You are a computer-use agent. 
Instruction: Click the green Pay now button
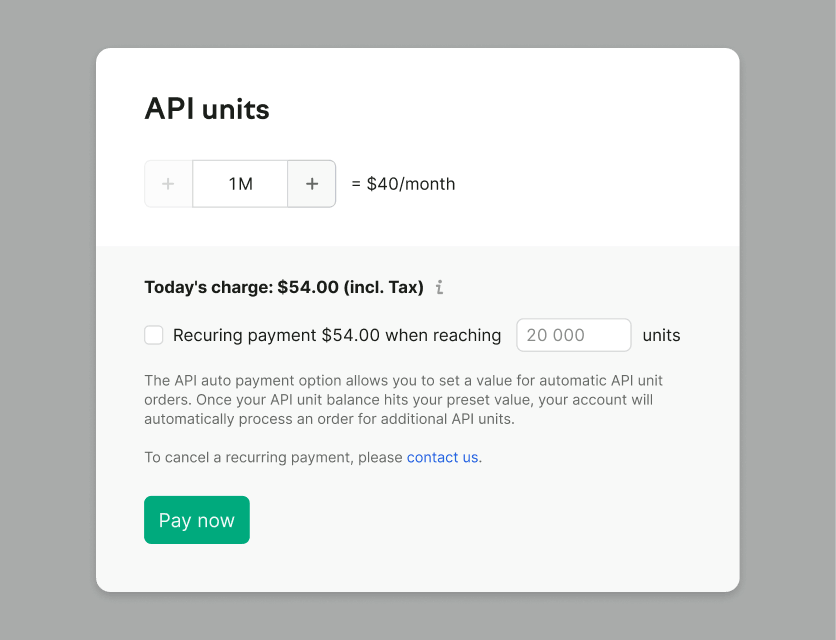click(x=197, y=520)
